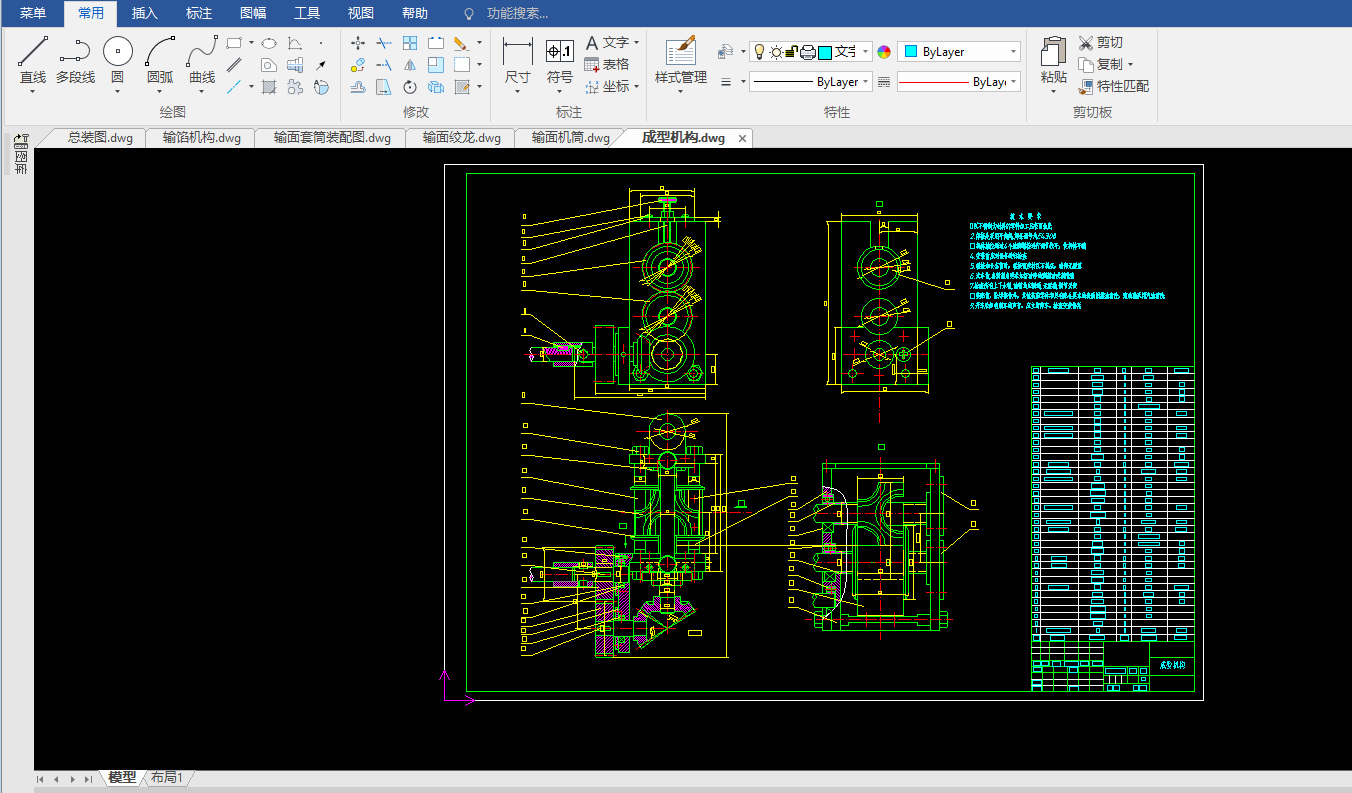Click the 符号 symbol annotation icon
The width and height of the screenshot is (1352, 793).
tap(560, 52)
